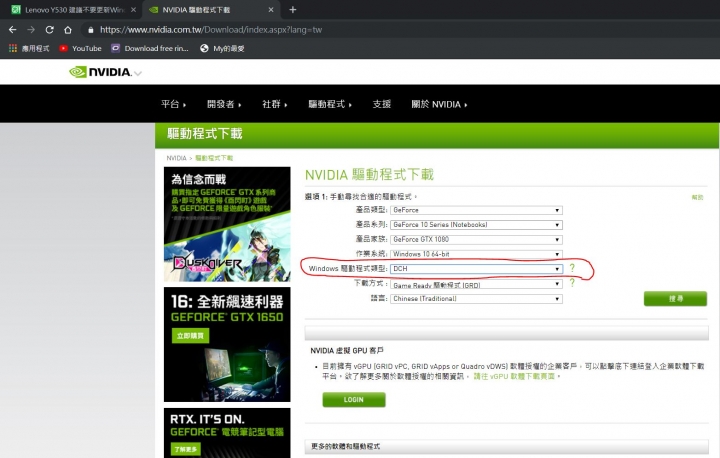Click the NVIDIA 虛擬 GPU 客戶 heading
Image resolution: width=720 pixels, height=458 pixels.
(x=347, y=351)
